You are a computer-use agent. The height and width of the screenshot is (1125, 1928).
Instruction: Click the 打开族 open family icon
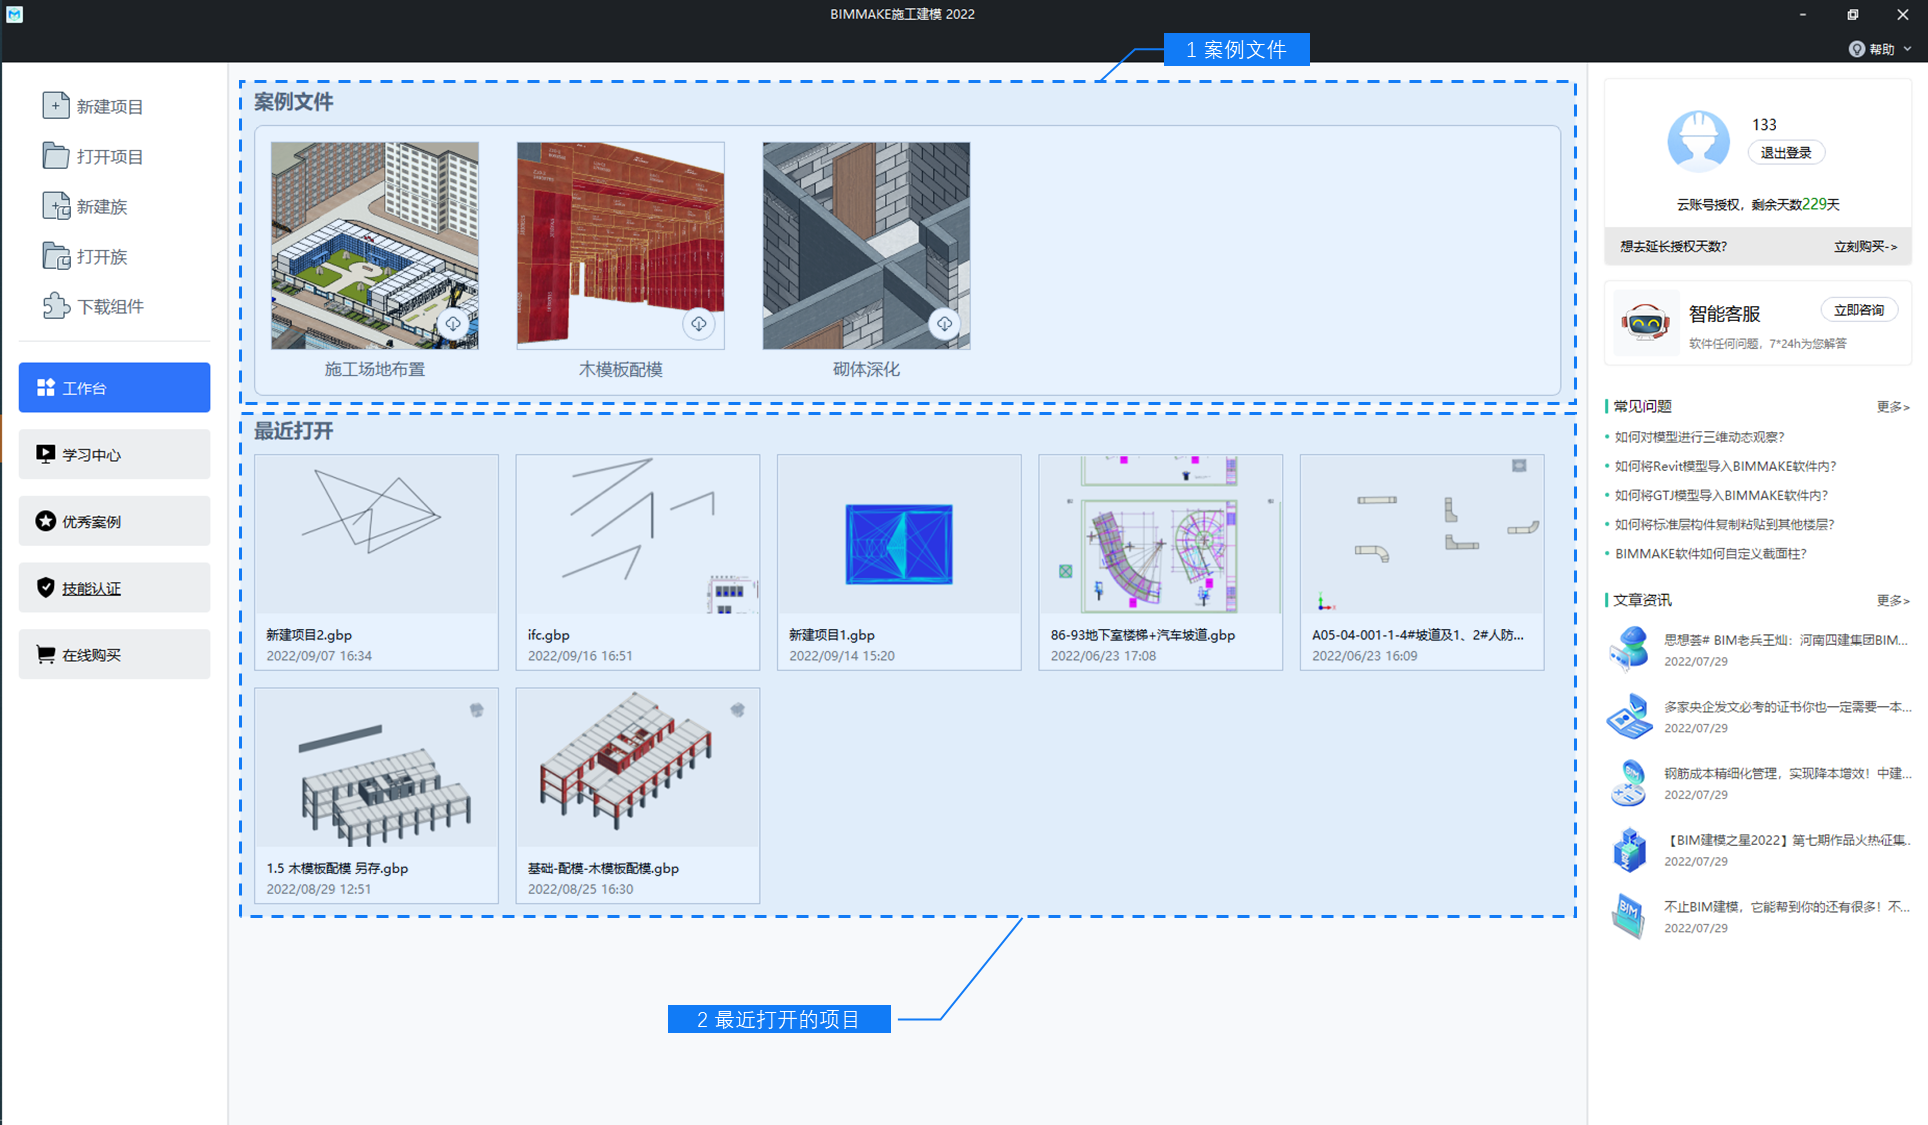point(56,256)
